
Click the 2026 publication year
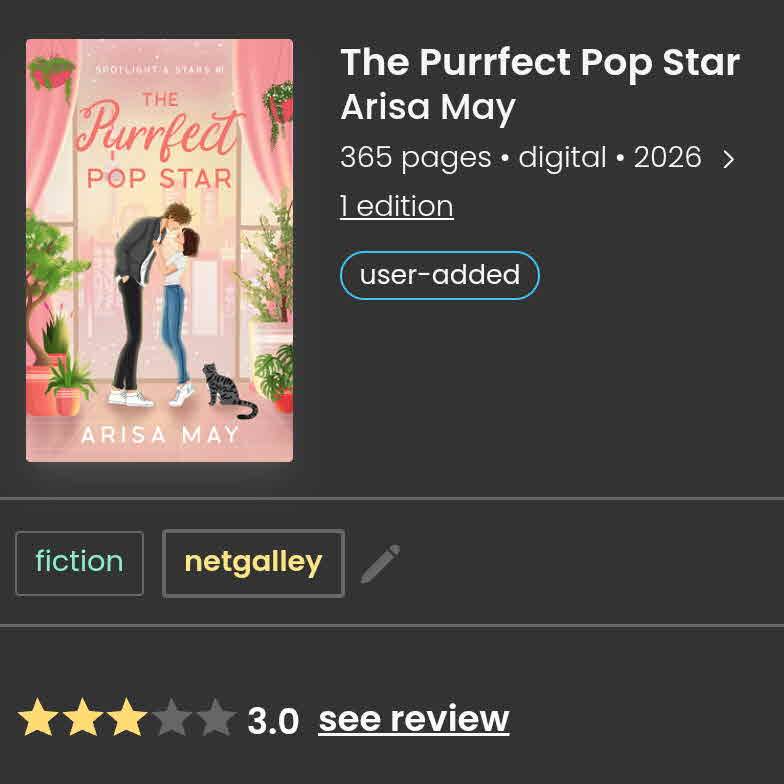667,158
